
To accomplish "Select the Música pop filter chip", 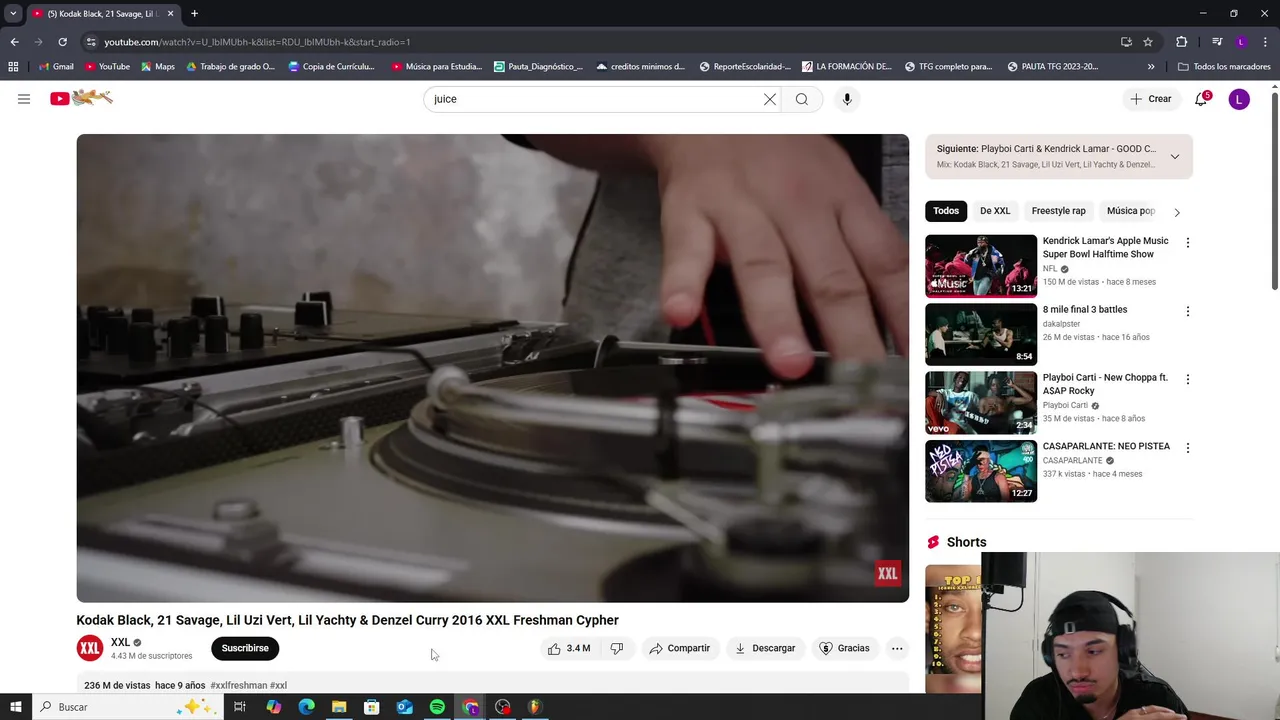I will 1131,211.
